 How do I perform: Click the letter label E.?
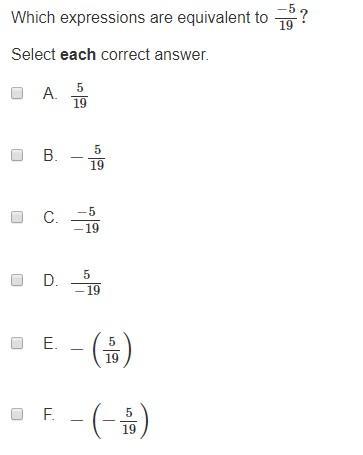click(x=50, y=343)
